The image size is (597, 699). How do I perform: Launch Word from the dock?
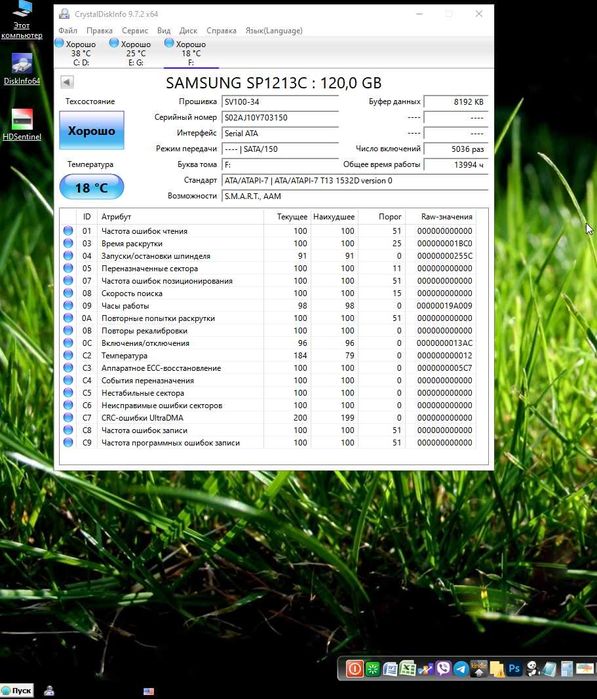[390, 669]
